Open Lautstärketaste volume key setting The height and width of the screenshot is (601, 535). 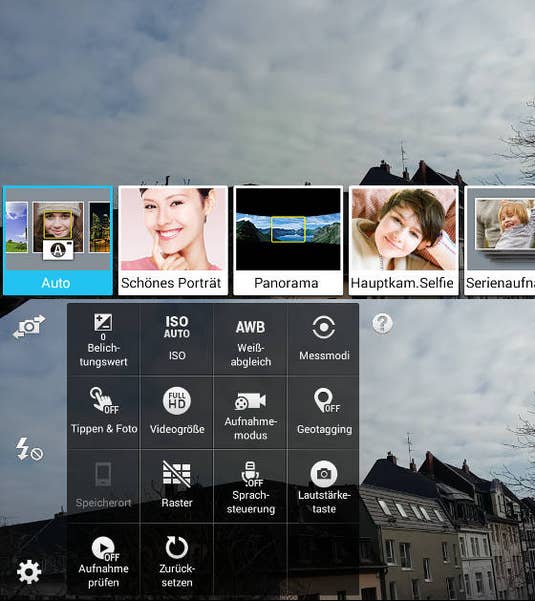point(324,487)
